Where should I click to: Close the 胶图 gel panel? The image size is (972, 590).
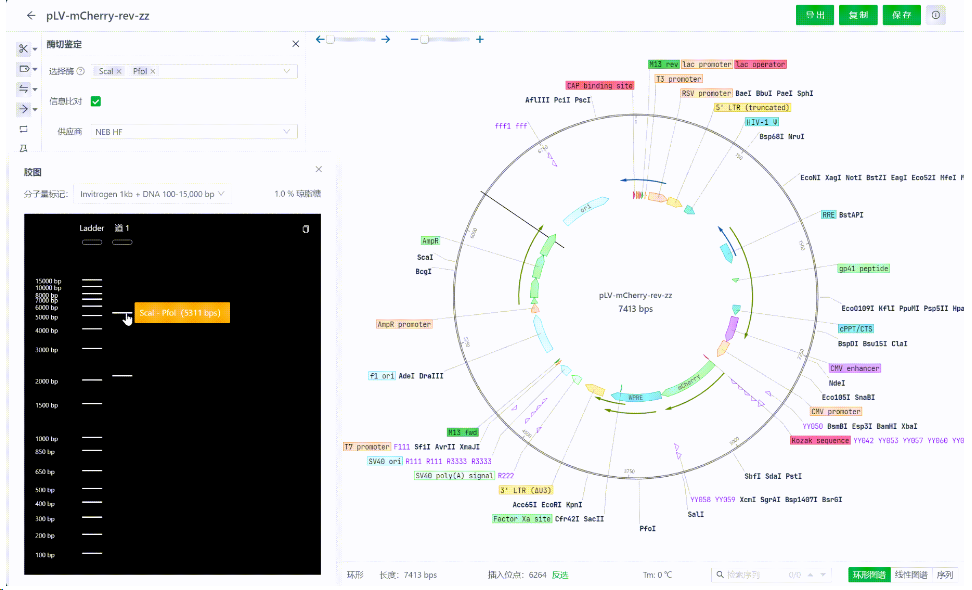coord(319,169)
